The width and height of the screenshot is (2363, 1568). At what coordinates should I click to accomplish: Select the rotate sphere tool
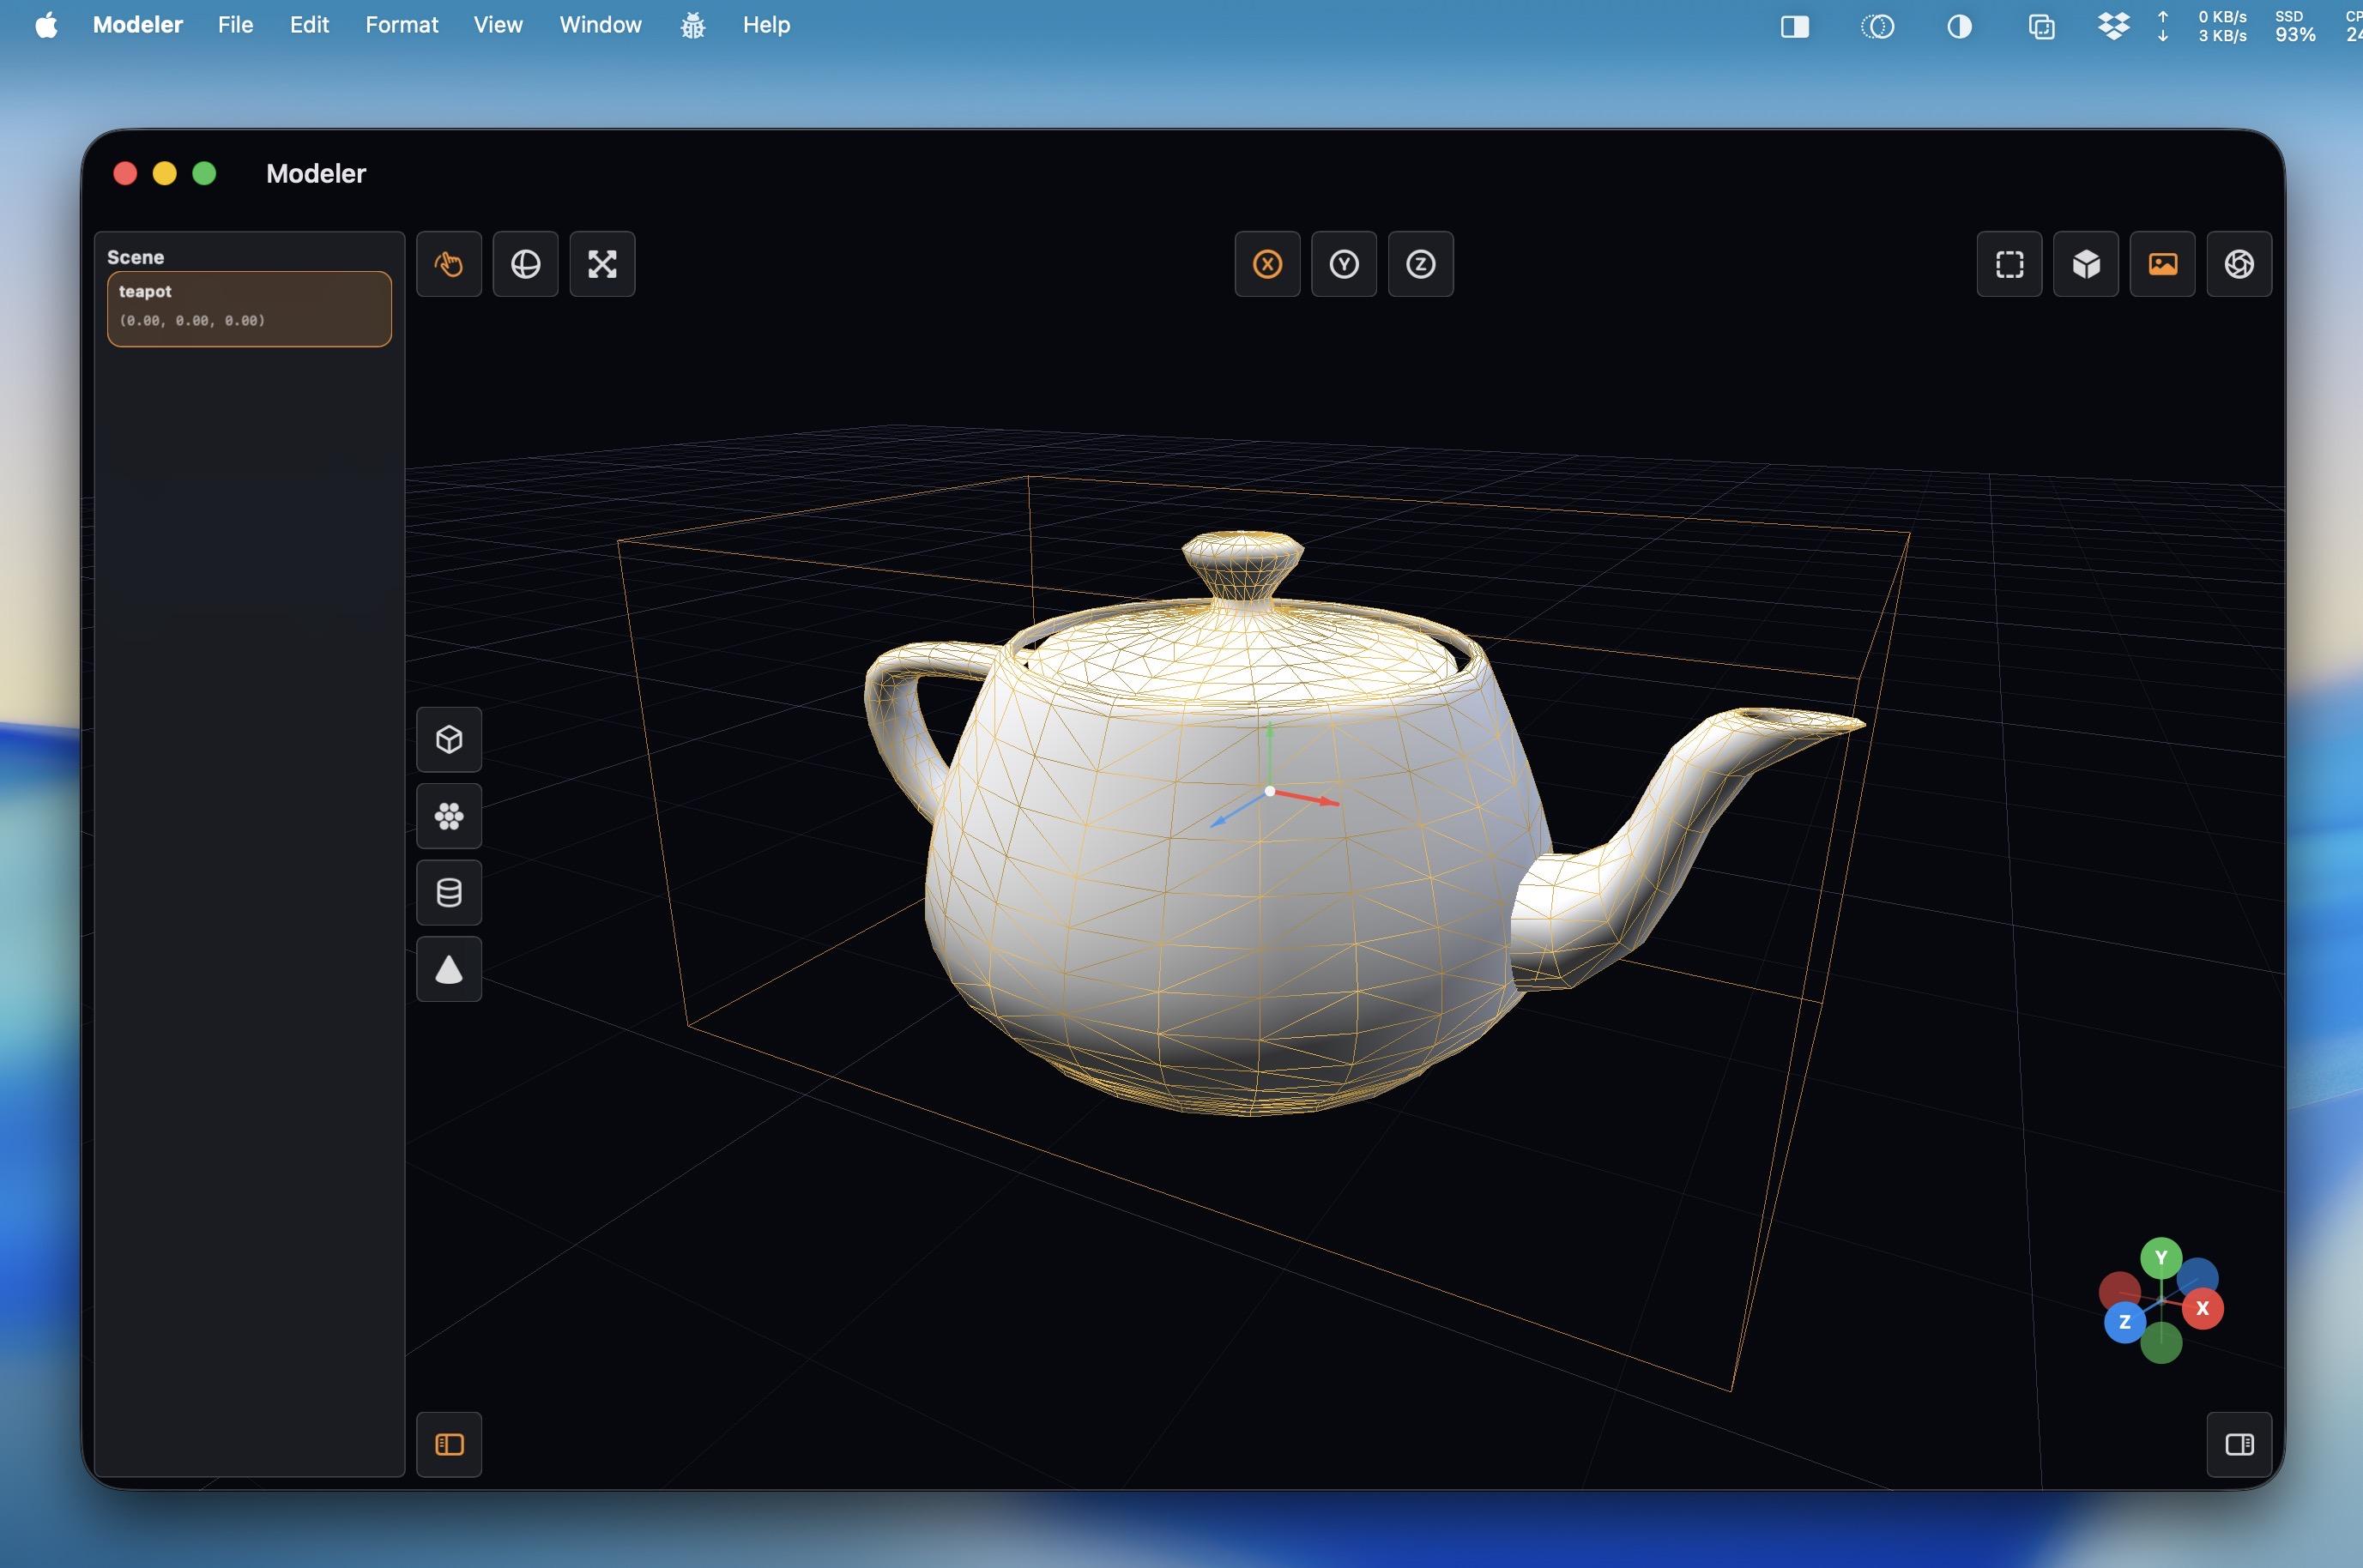526,264
